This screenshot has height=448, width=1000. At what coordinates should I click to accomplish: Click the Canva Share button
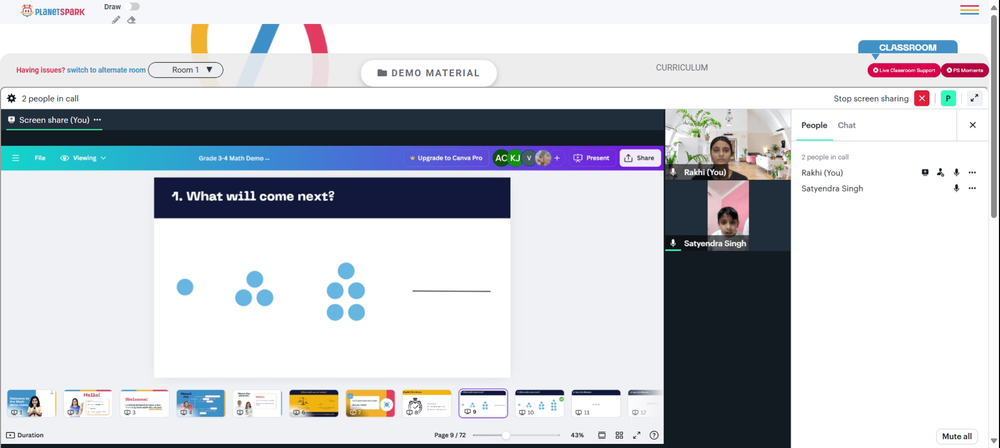click(640, 158)
